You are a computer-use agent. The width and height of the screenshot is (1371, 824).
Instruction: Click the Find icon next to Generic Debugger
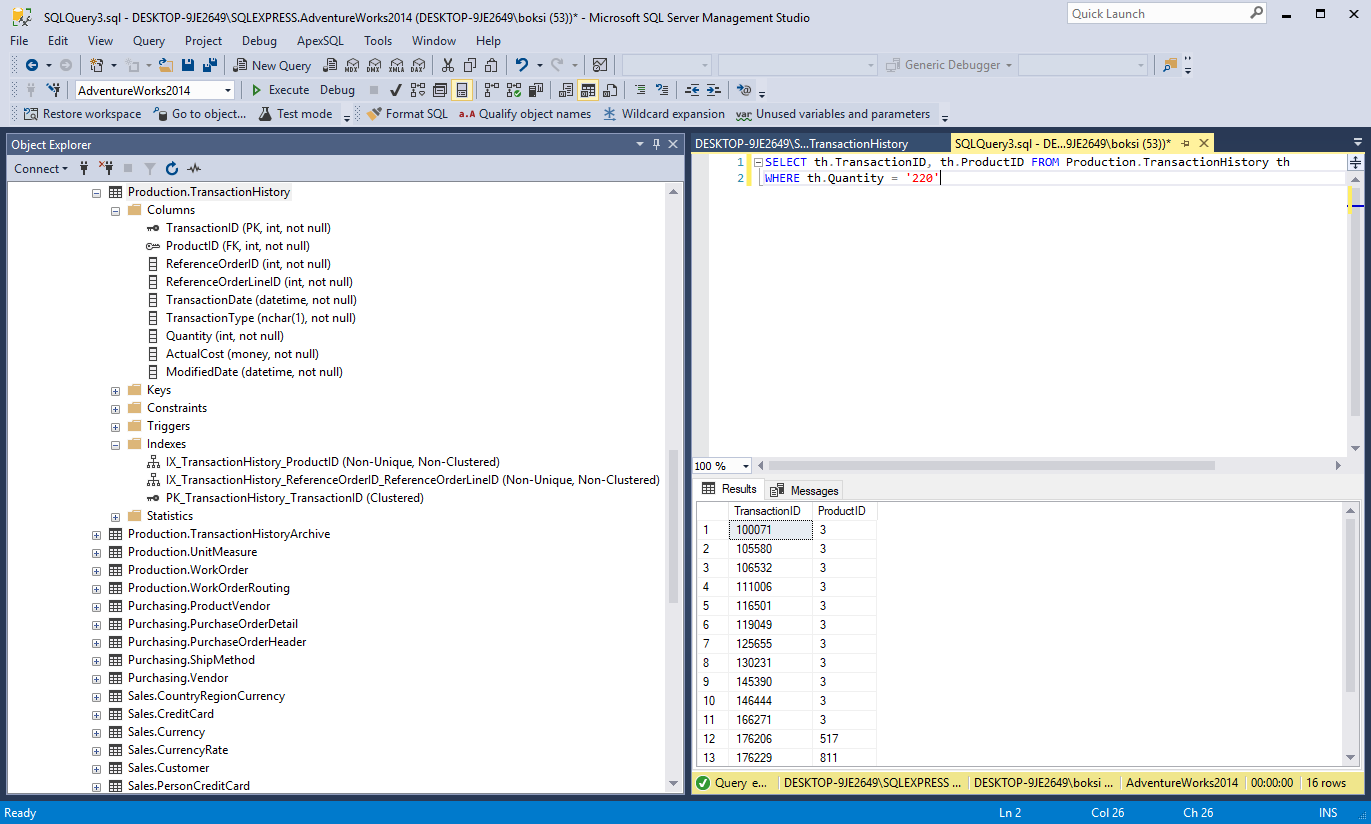[x=1170, y=65]
